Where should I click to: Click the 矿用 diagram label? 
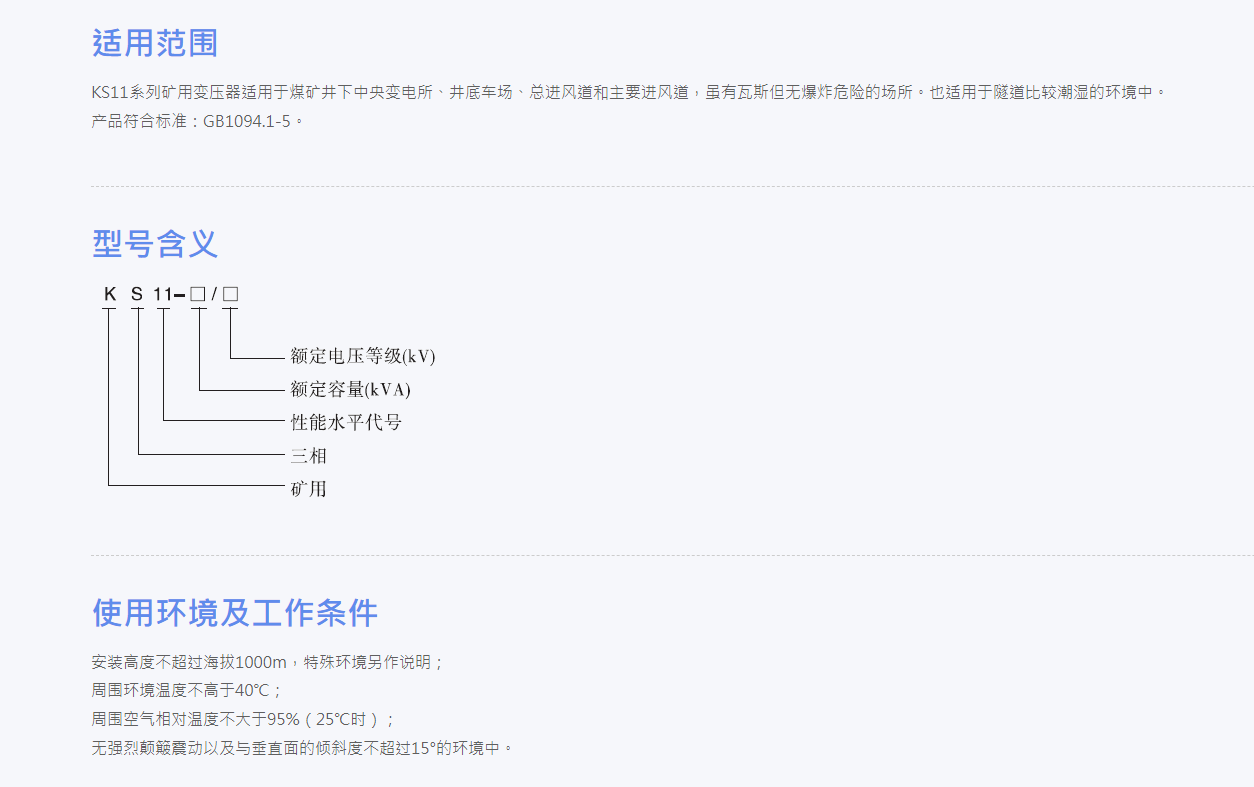306,489
